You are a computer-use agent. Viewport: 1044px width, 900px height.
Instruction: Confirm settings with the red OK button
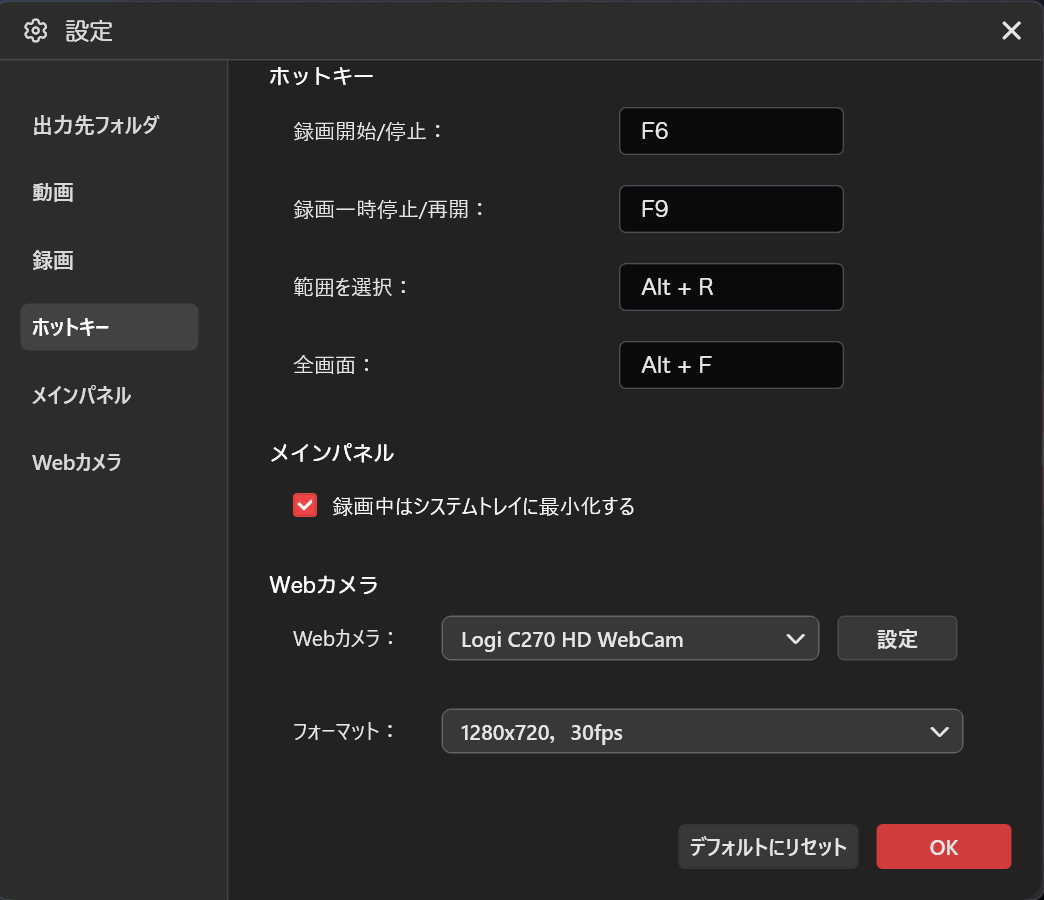943,847
